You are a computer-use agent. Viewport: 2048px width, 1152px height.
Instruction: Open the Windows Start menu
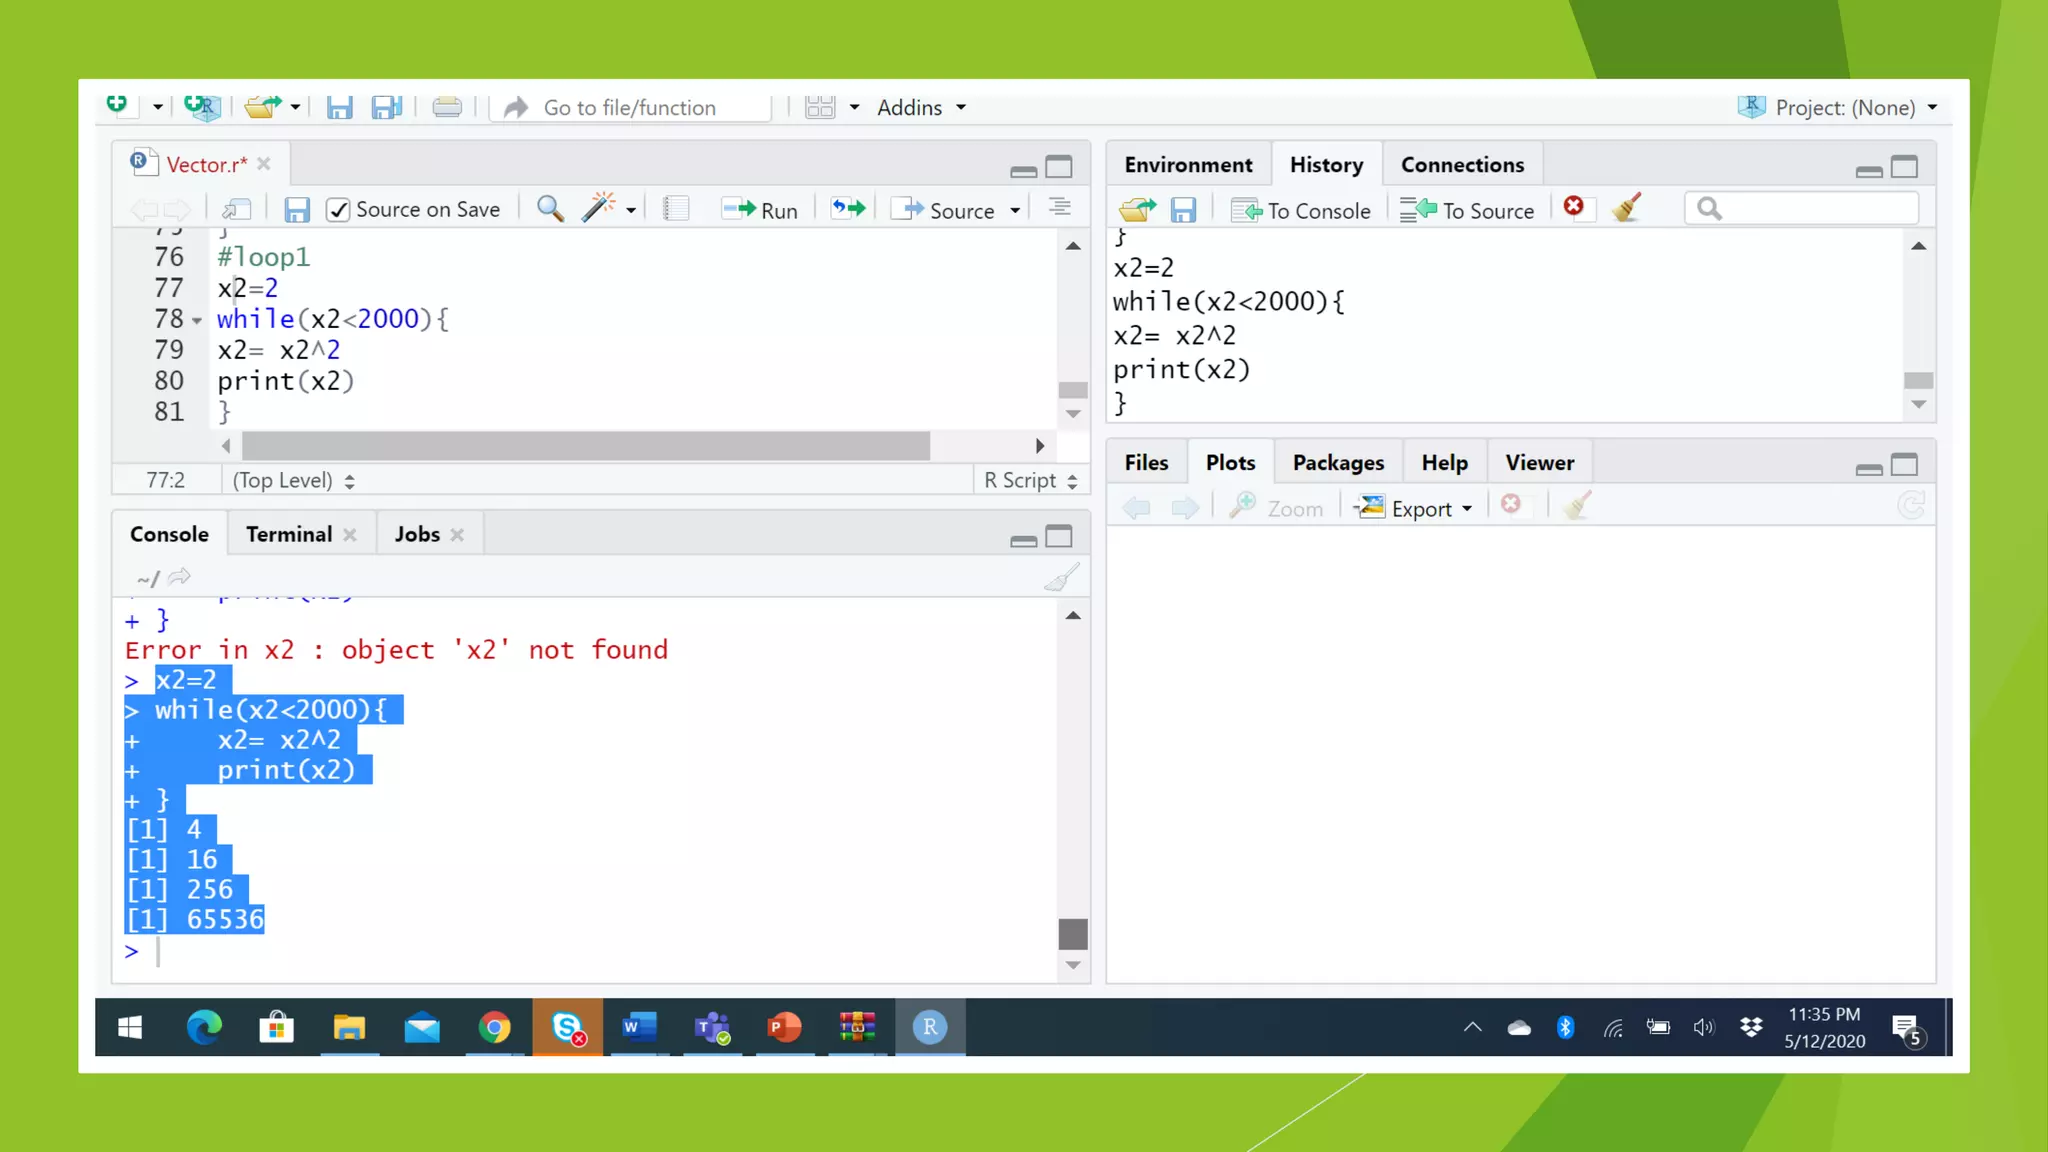(x=130, y=1027)
